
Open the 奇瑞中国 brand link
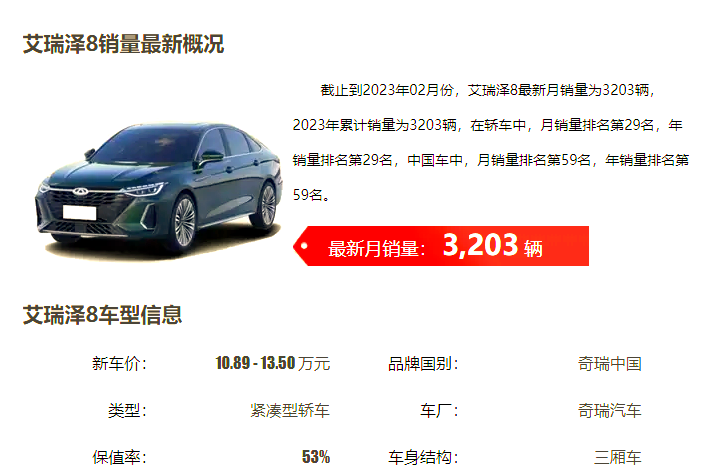(609, 363)
